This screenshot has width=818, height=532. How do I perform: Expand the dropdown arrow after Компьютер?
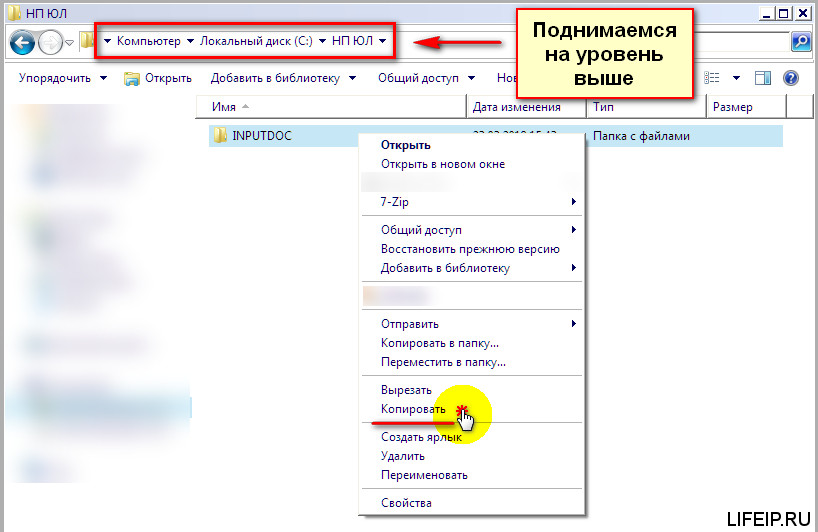190,41
